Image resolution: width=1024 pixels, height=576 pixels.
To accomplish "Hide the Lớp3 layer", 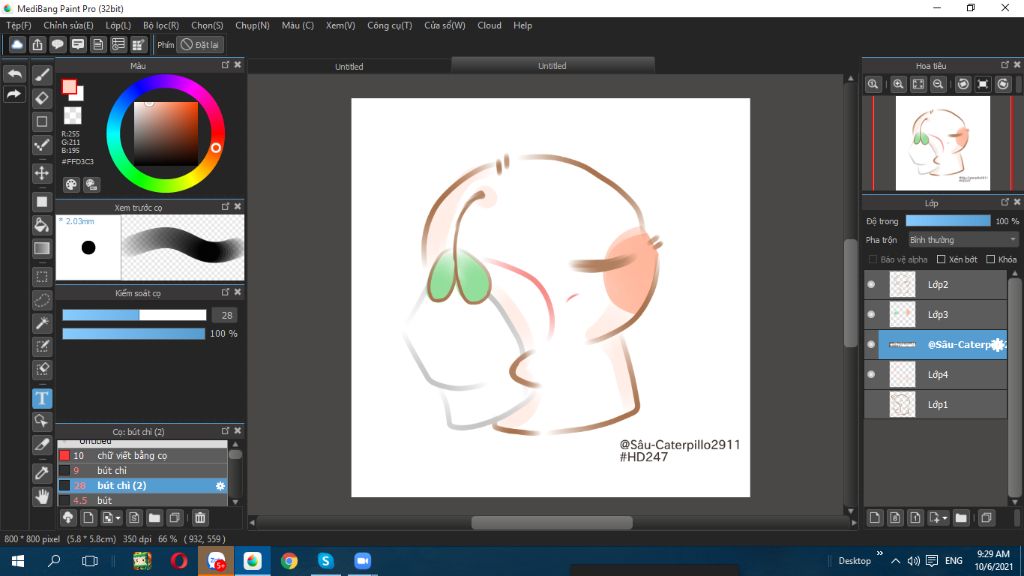I will (x=871, y=315).
